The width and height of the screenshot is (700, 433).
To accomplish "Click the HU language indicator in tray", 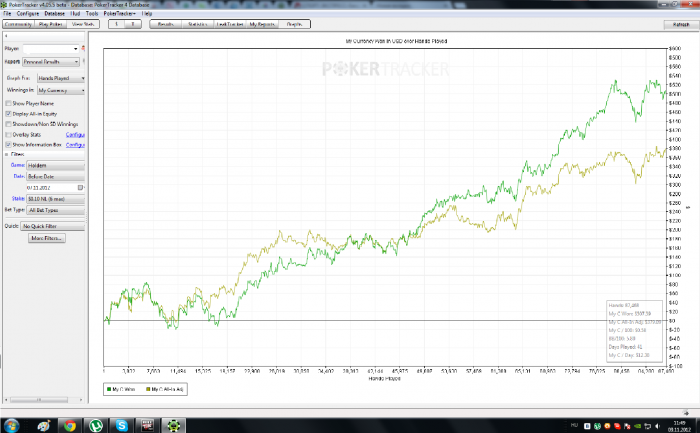I will pyautogui.click(x=574, y=425).
